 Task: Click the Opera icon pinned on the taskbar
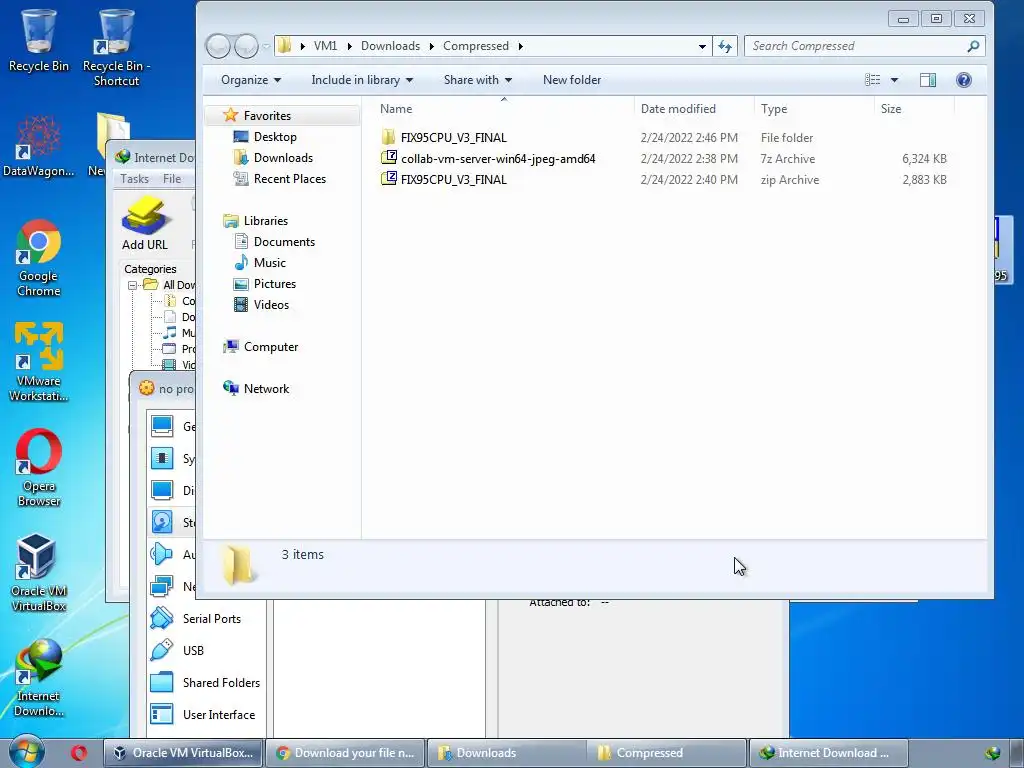tap(79, 753)
